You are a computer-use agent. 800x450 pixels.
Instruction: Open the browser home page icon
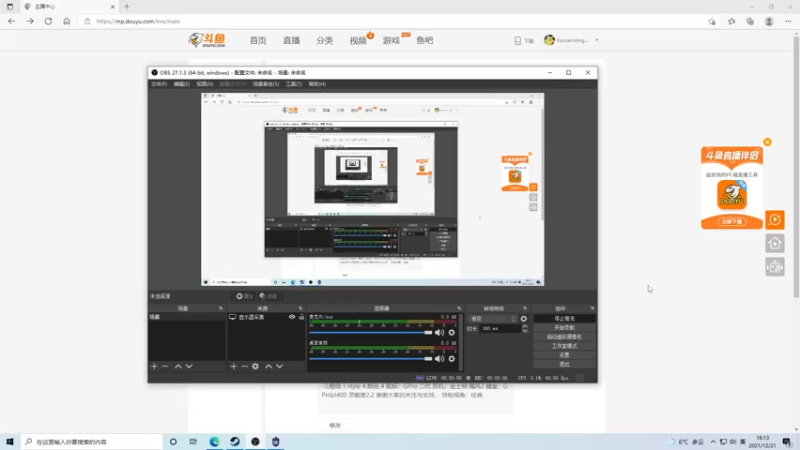coord(66,21)
